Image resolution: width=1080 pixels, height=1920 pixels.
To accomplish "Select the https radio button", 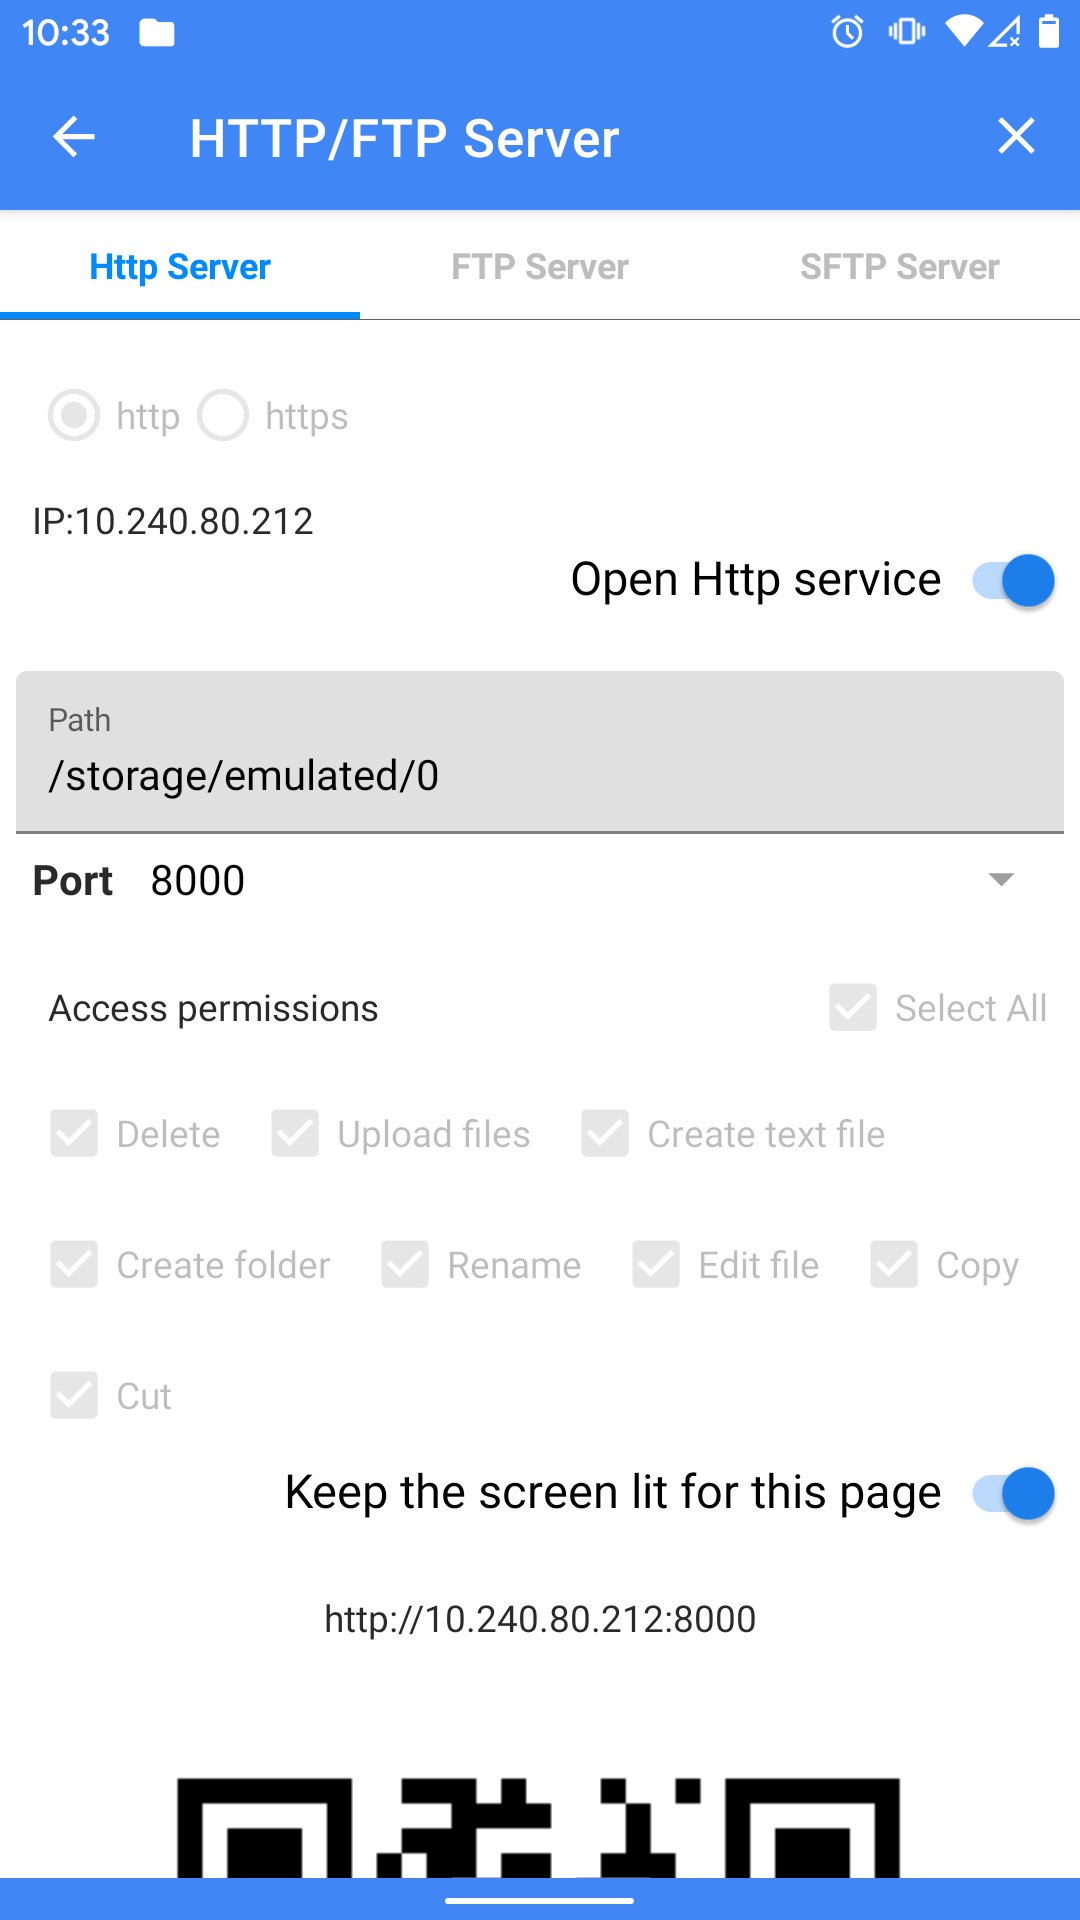I will pyautogui.click(x=224, y=416).
